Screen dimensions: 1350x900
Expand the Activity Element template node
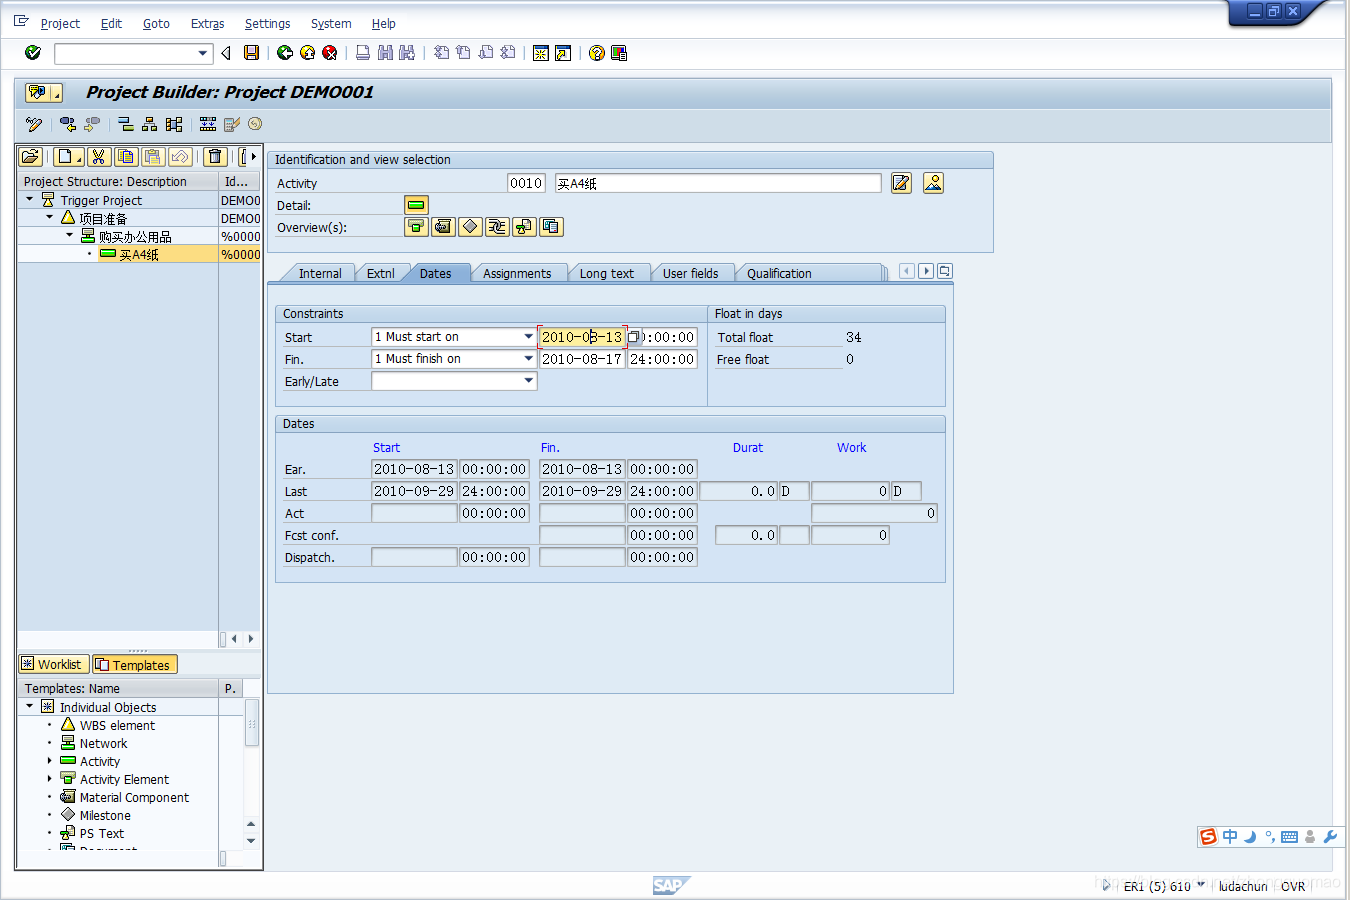point(49,779)
